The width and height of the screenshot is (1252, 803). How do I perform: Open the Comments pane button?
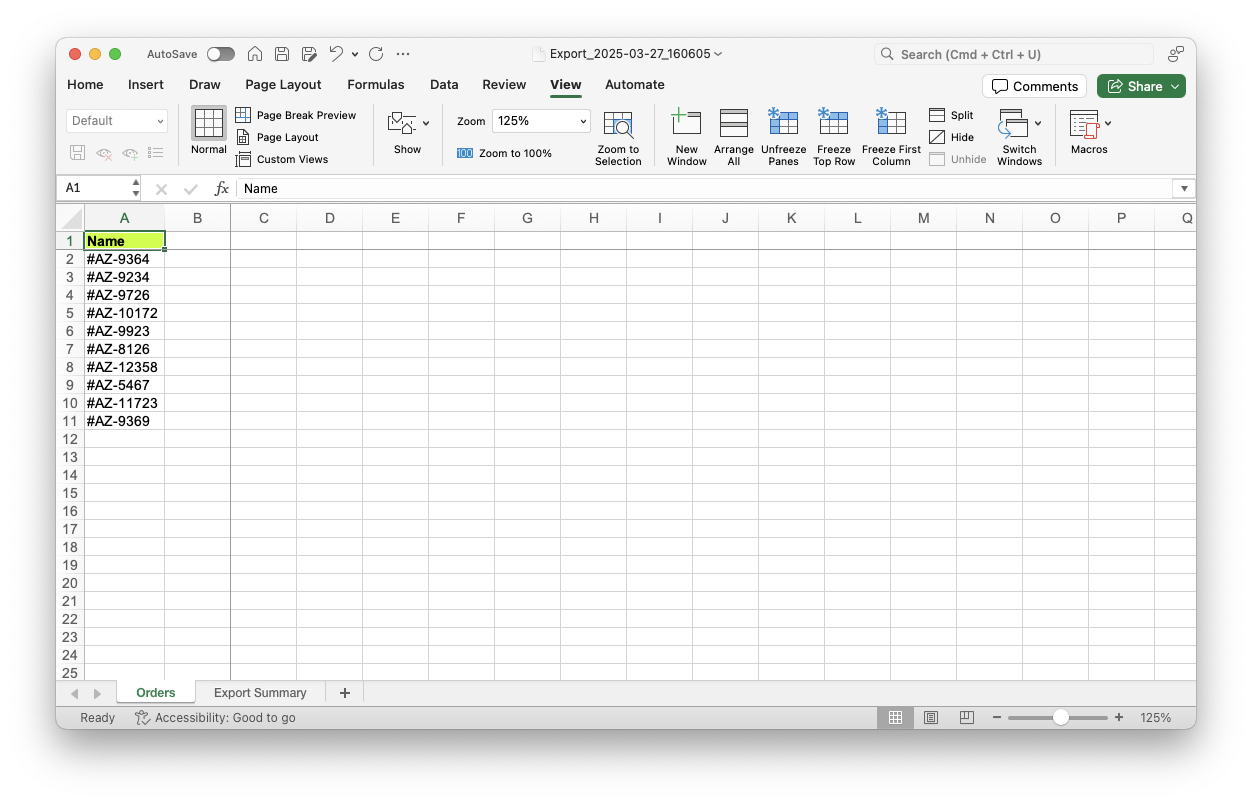[x=1034, y=86]
